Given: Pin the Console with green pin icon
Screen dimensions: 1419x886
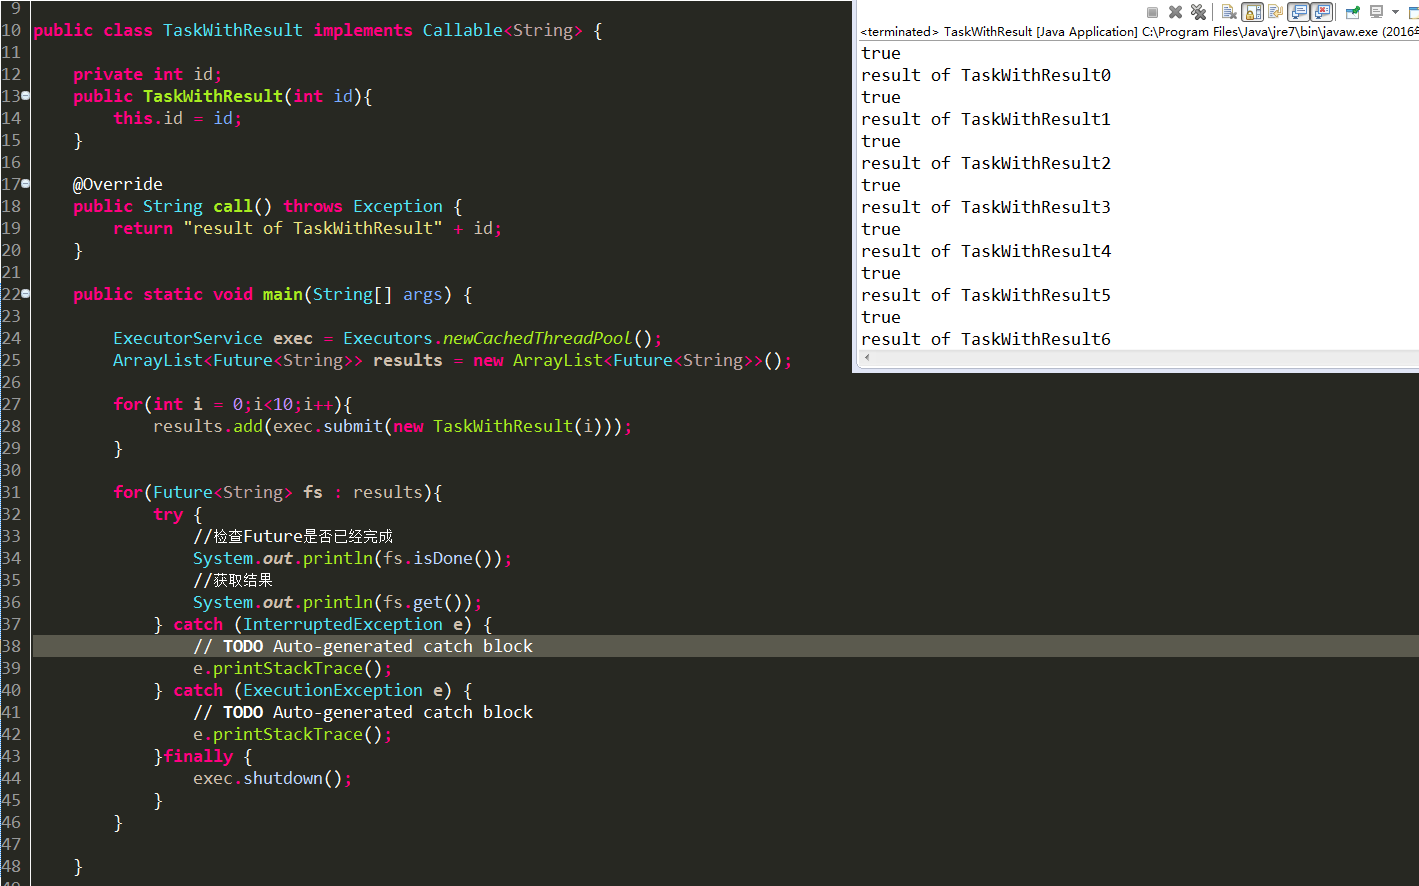Looking at the screenshot, I should pos(1352,12).
